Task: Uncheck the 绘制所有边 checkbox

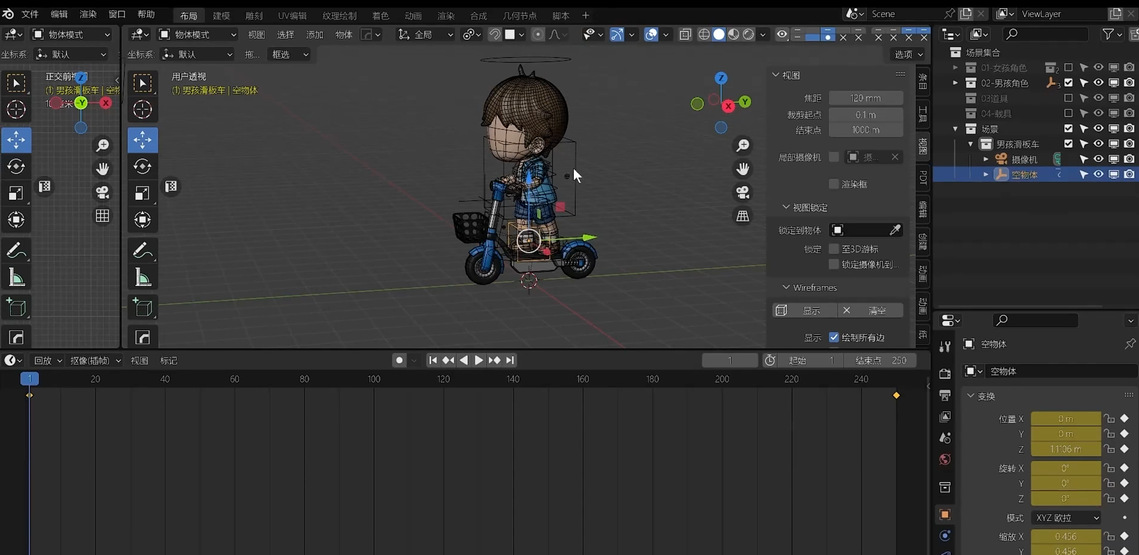Action: tap(834, 338)
